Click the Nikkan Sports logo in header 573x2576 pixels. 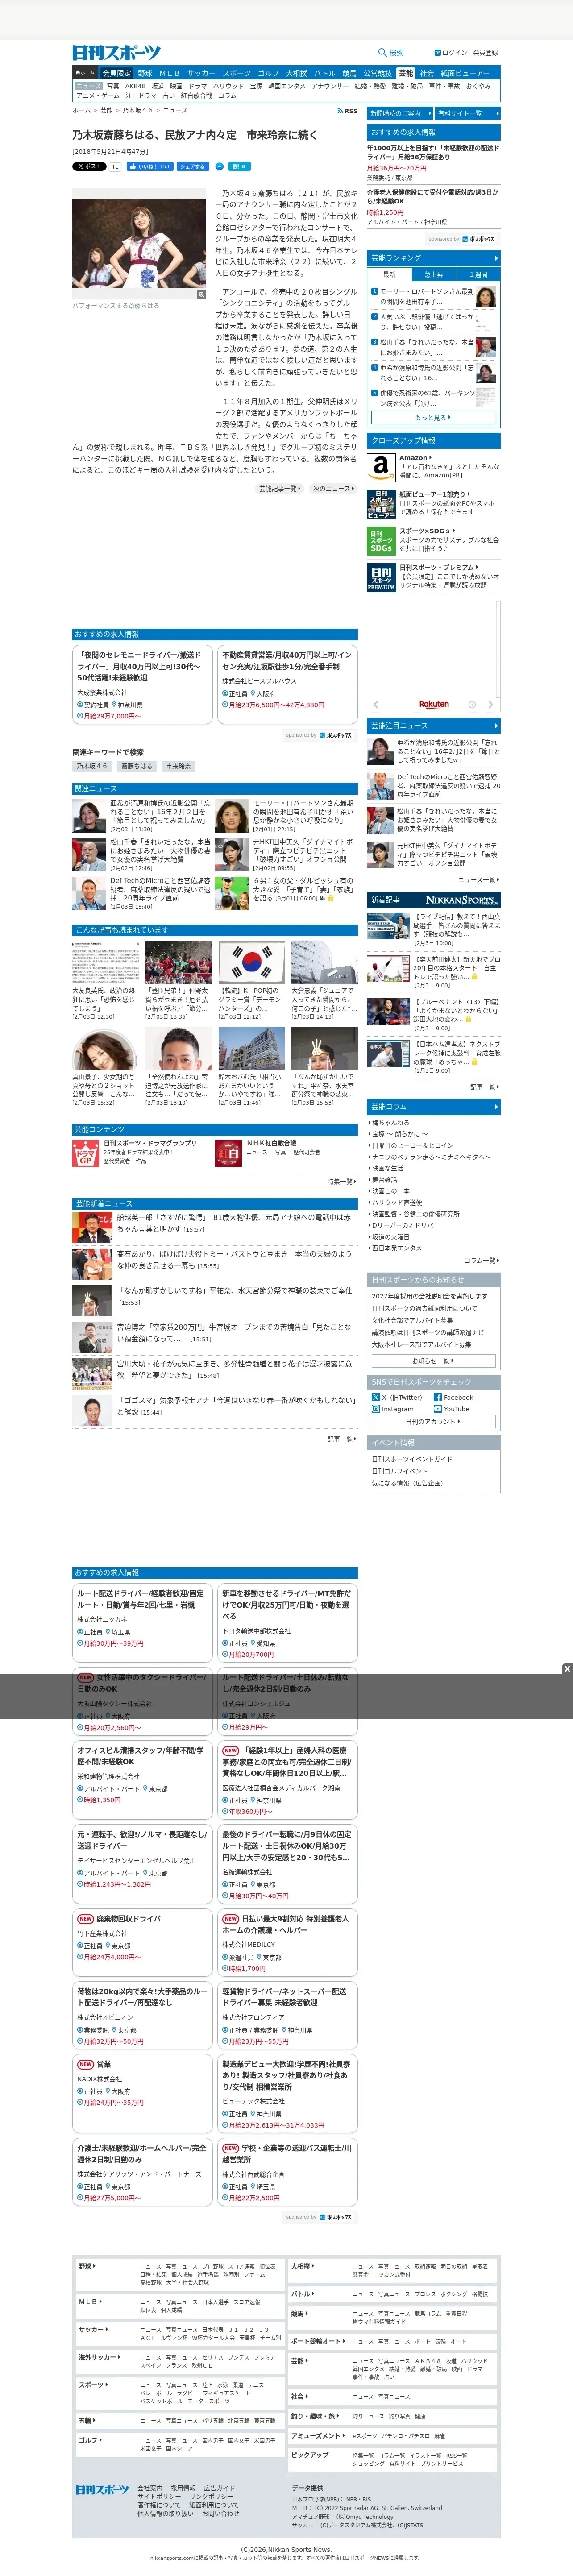pos(116,52)
